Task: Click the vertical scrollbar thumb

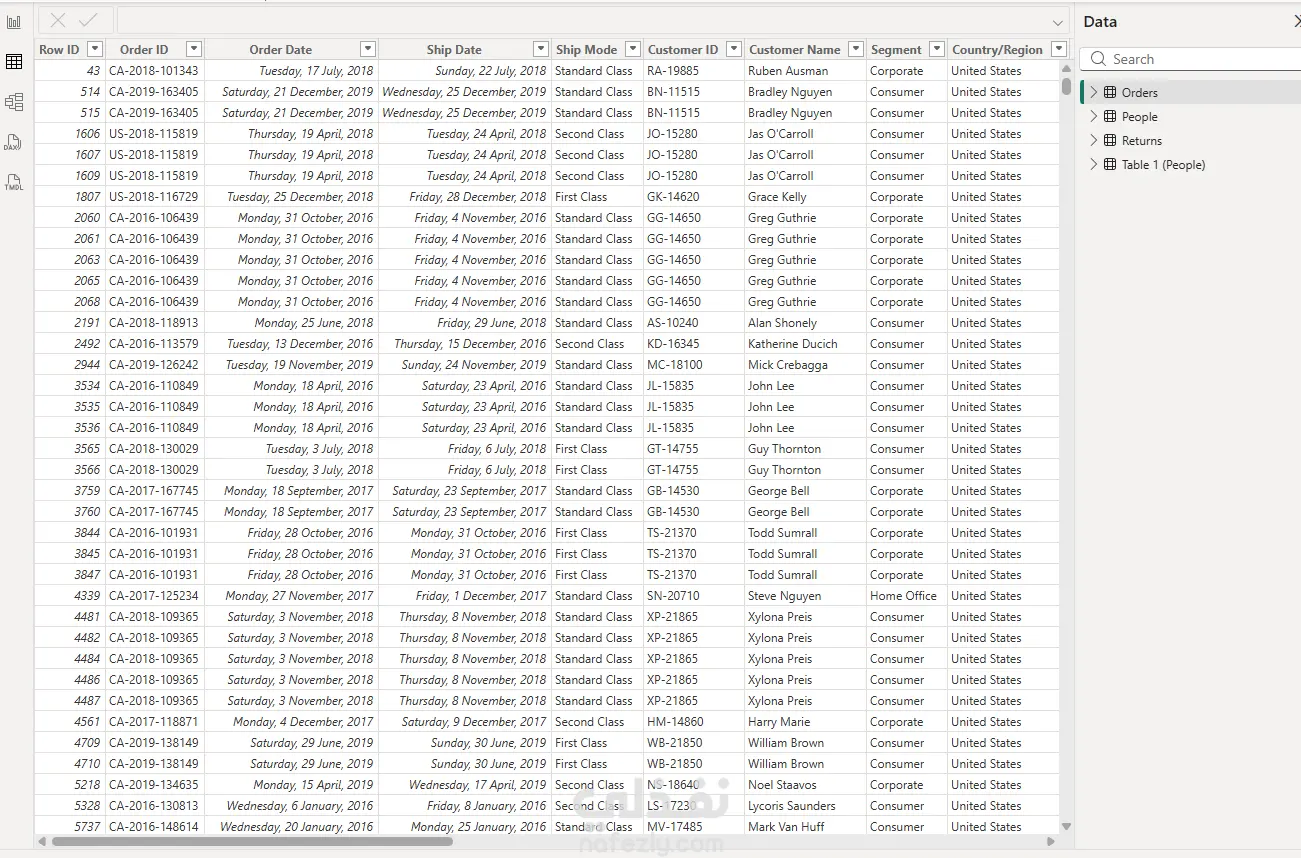Action: (x=1066, y=86)
